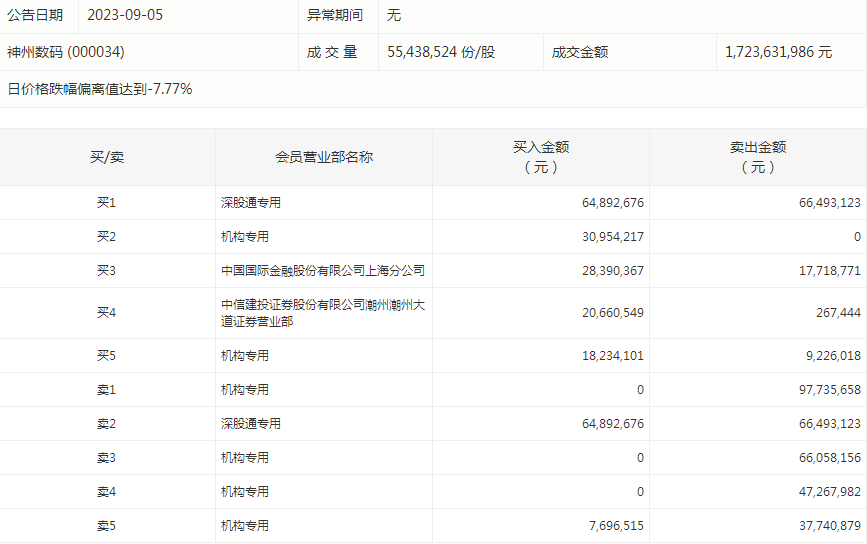Select 64,892,676 in the 买1 row
Viewport: 867px width, 544px height.
(x=613, y=203)
